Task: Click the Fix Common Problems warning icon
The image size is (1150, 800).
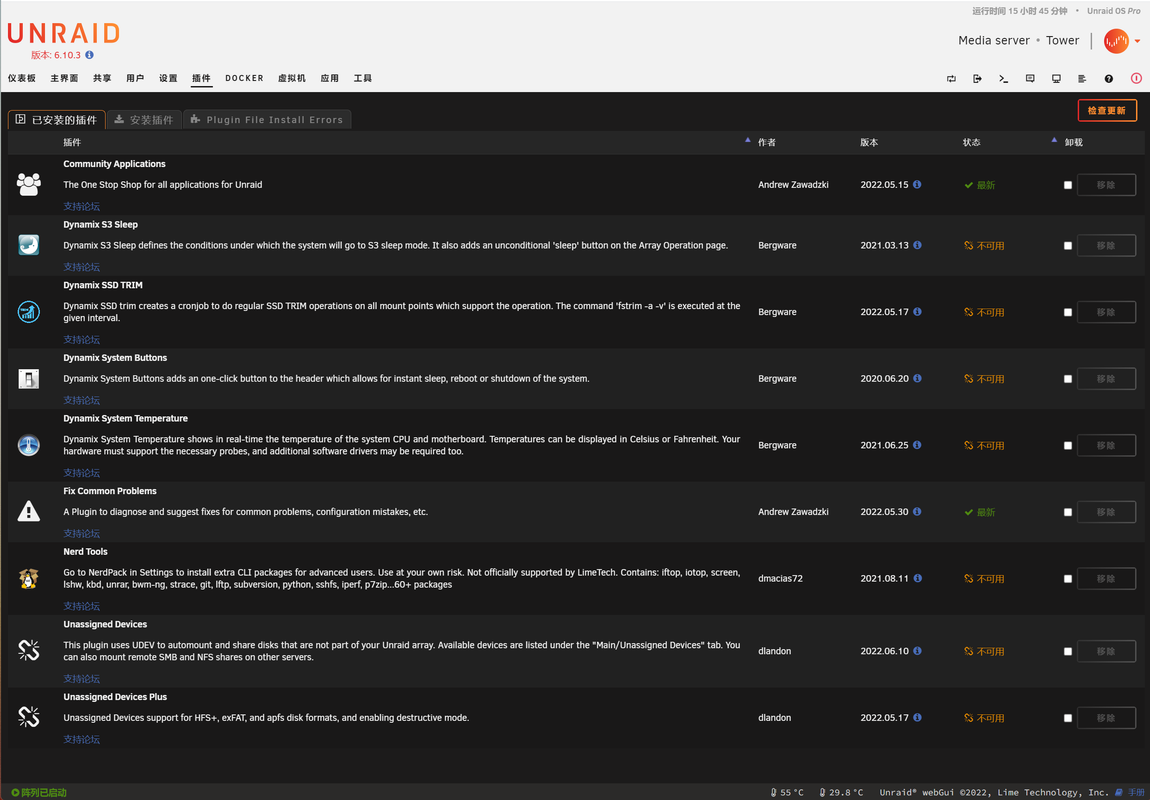Action: pyautogui.click(x=29, y=511)
